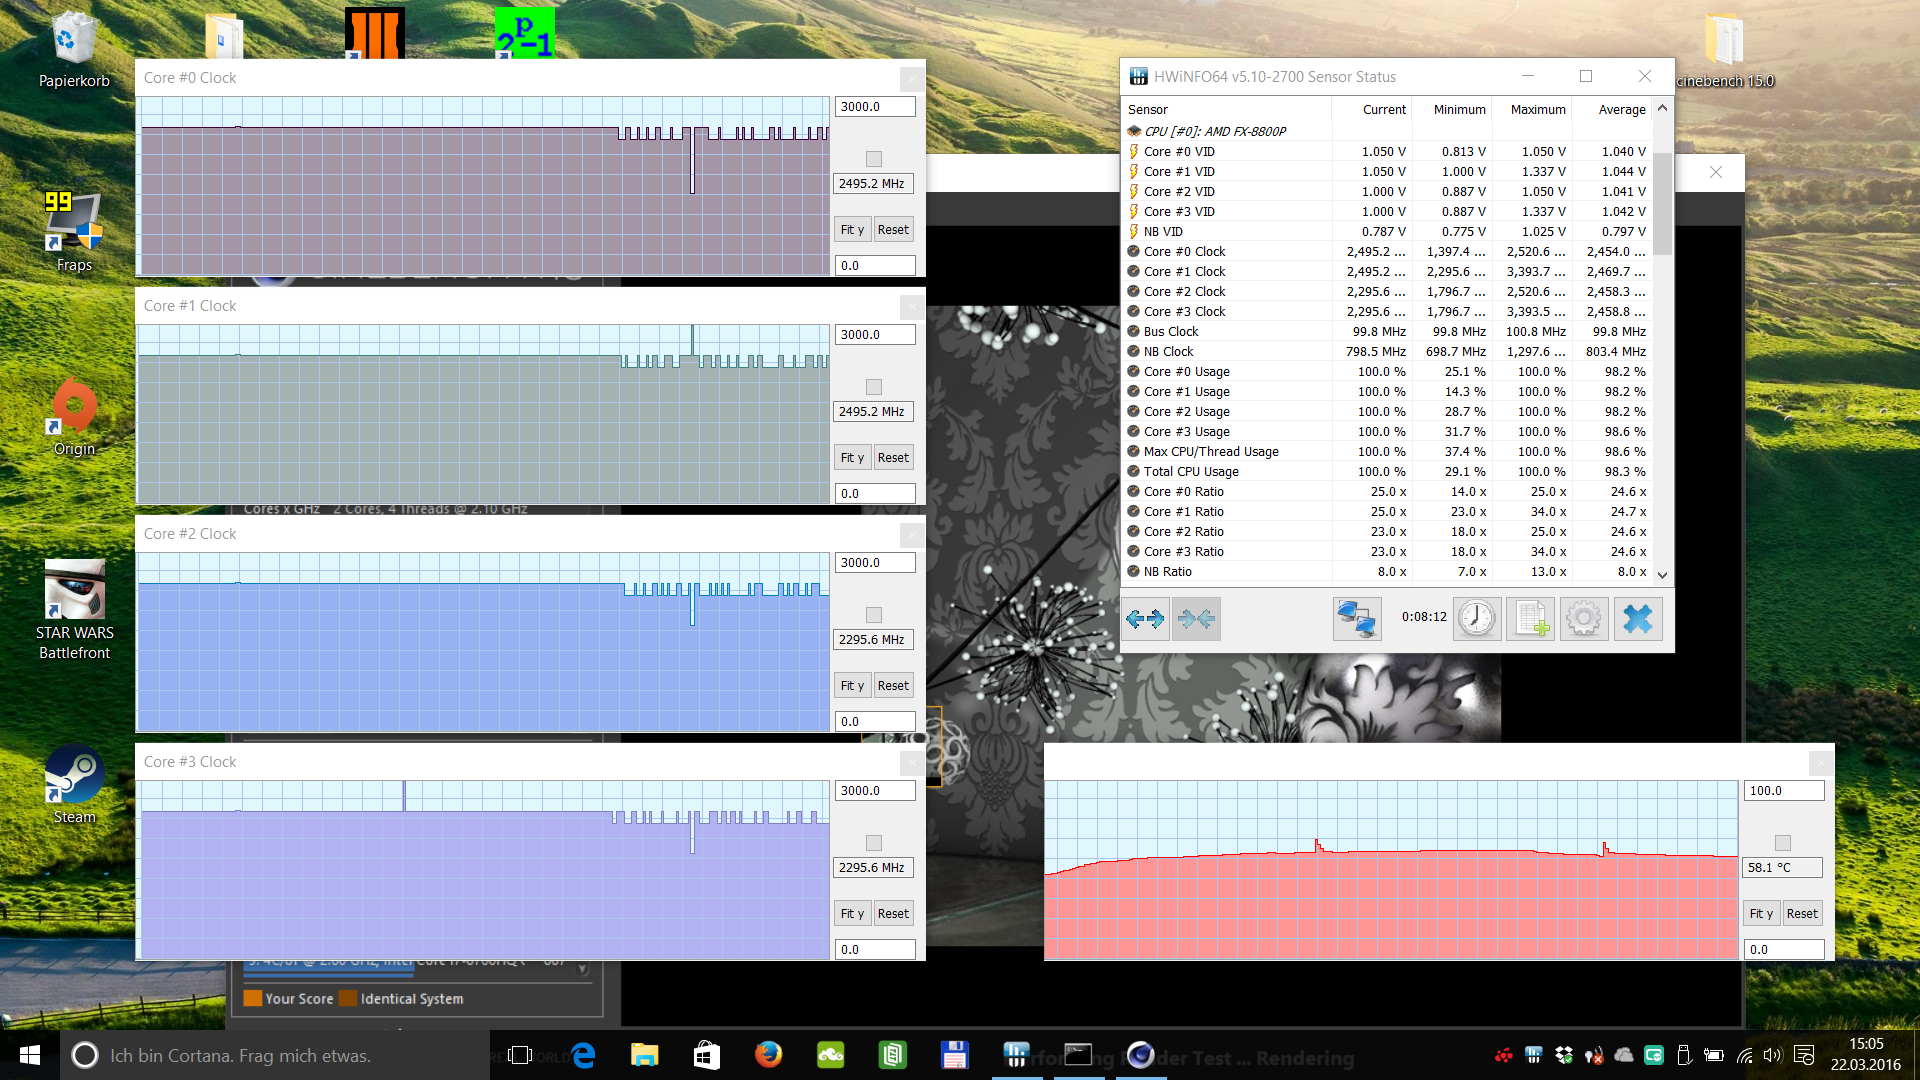Click the Wi-Fi network tray icon
1920x1080 pixels.
click(x=1745, y=1055)
